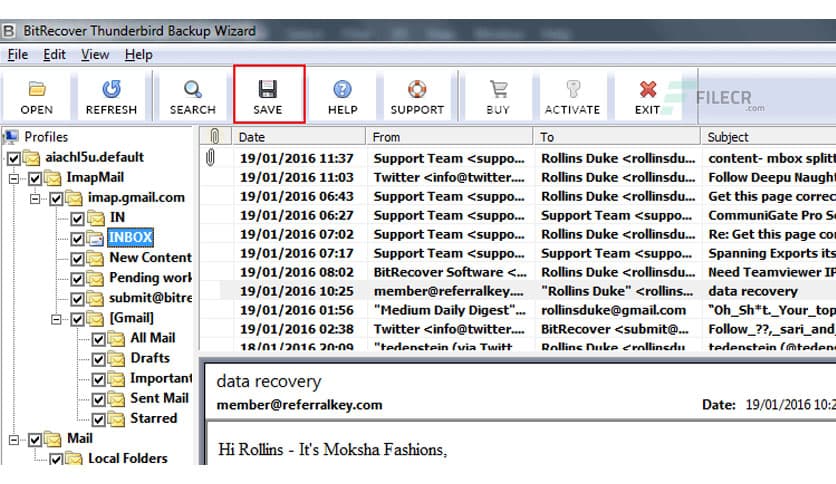The image size is (836, 484).
Task: Click the Profiles computer icon
Action: coord(11,137)
